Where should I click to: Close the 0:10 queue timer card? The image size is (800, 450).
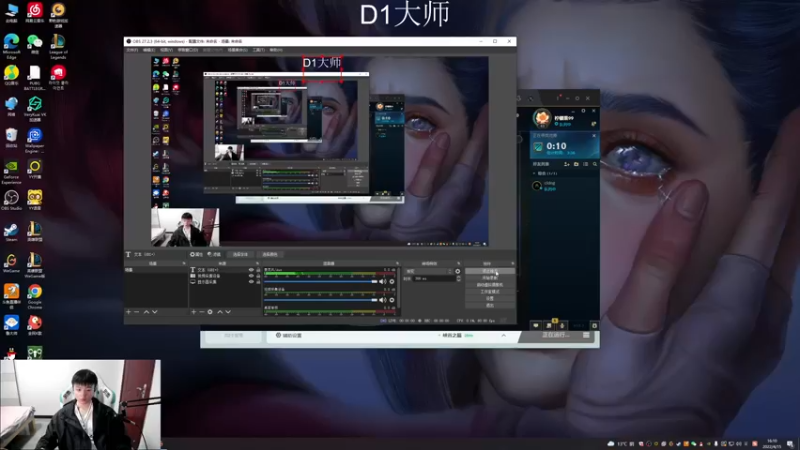(594, 136)
